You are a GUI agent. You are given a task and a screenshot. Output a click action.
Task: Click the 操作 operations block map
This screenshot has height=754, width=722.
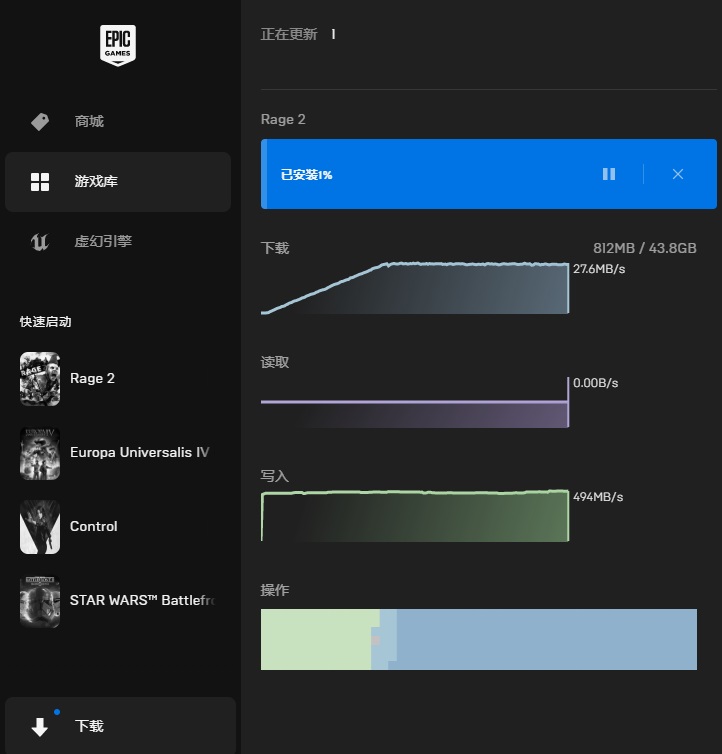click(478, 639)
